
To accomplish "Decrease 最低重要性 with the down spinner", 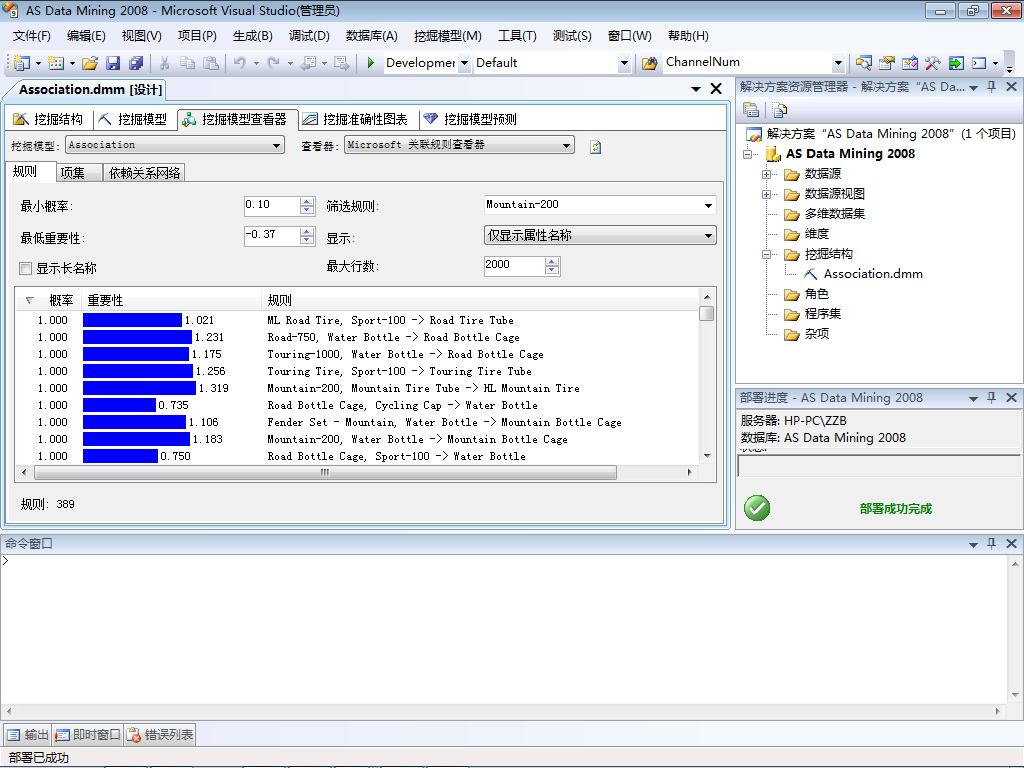I will coord(307,240).
